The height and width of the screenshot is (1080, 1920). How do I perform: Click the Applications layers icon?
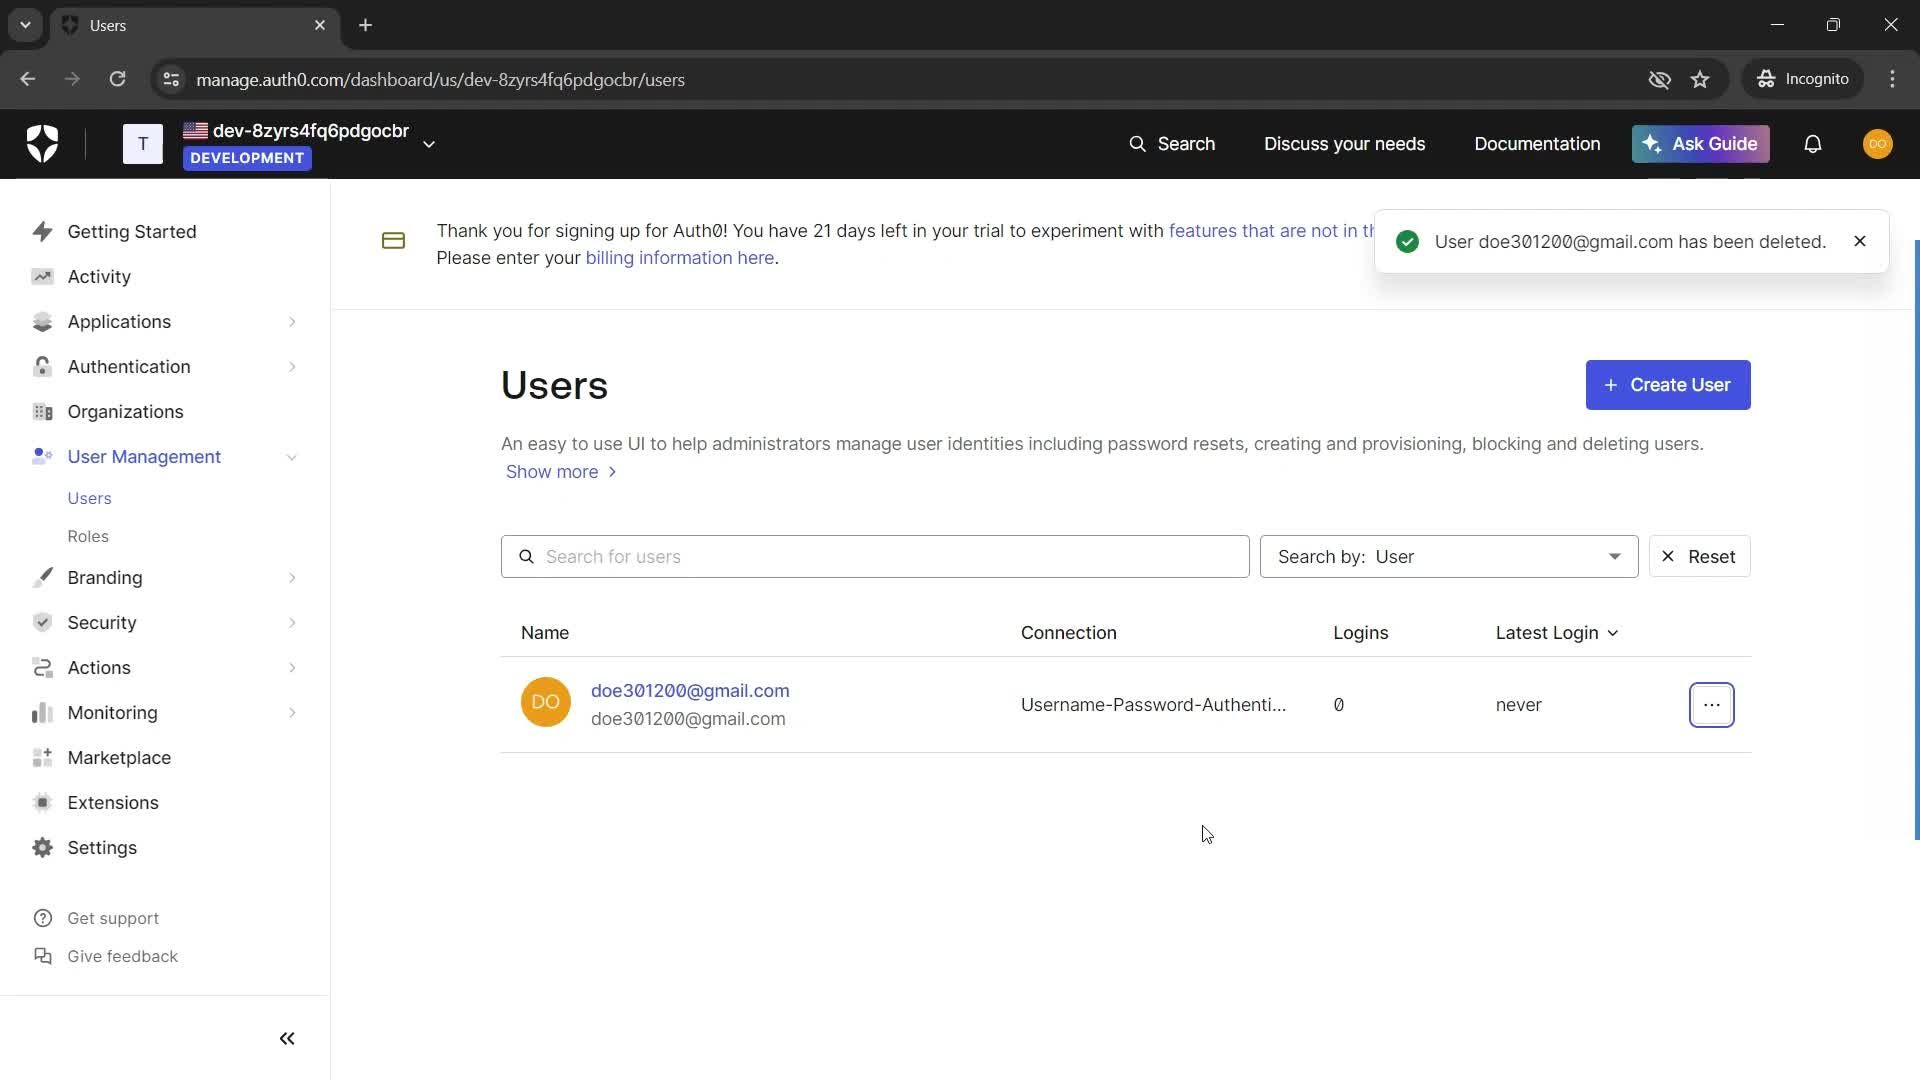[x=42, y=322]
